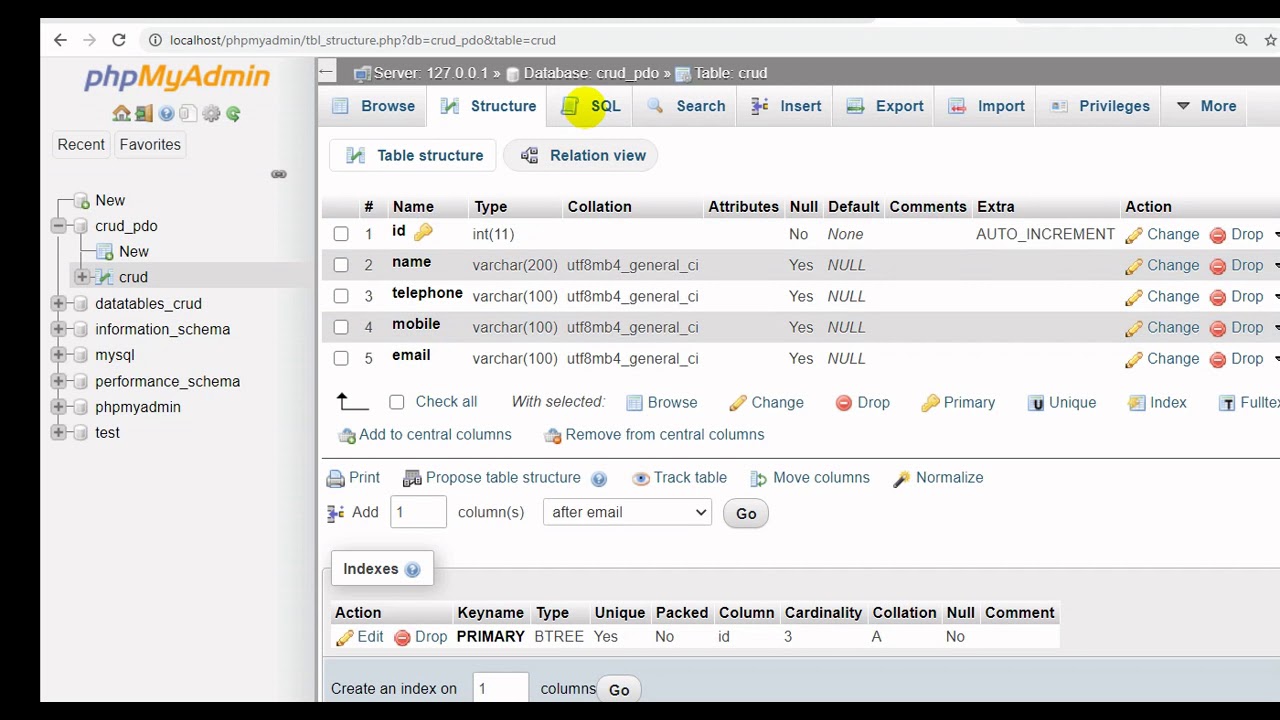Click Browse in With selected row
The height and width of the screenshot is (720, 1280).
coord(661,402)
